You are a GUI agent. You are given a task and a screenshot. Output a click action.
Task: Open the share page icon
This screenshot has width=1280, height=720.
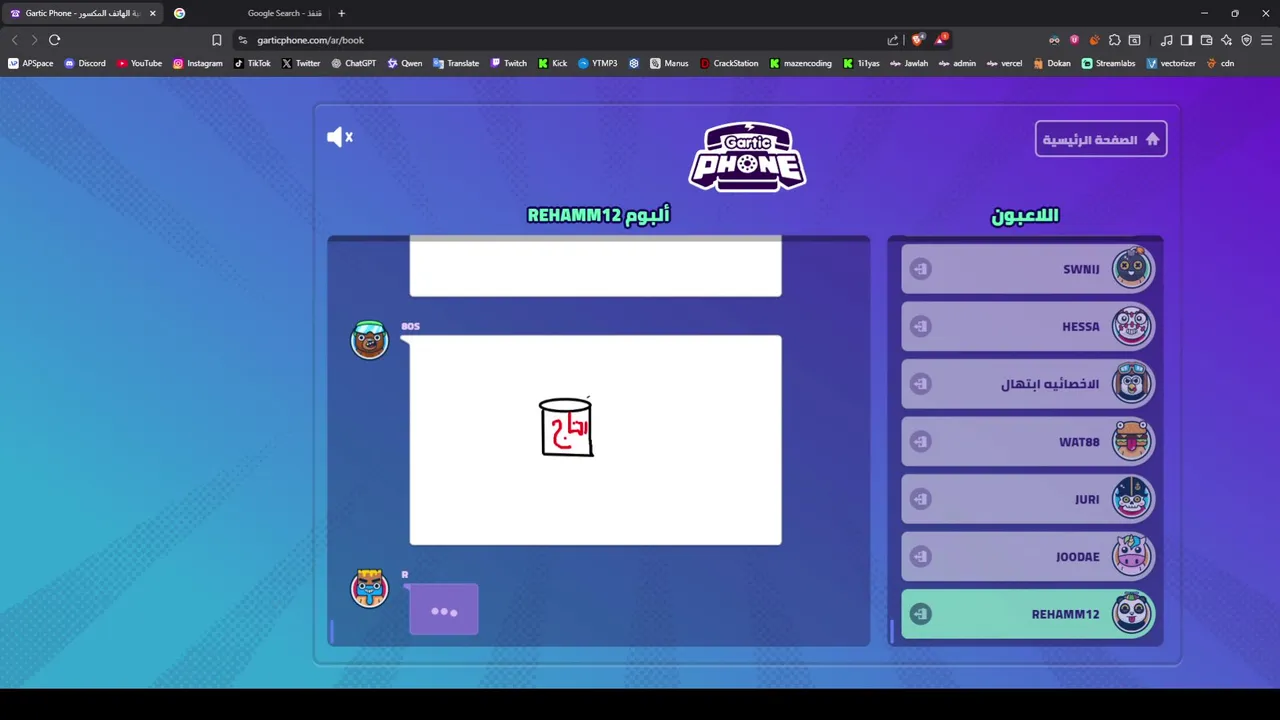click(x=892, y=40)
